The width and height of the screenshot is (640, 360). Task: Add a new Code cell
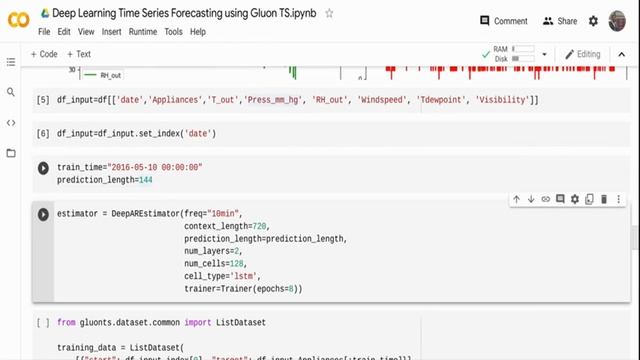(x=44, y=54)
